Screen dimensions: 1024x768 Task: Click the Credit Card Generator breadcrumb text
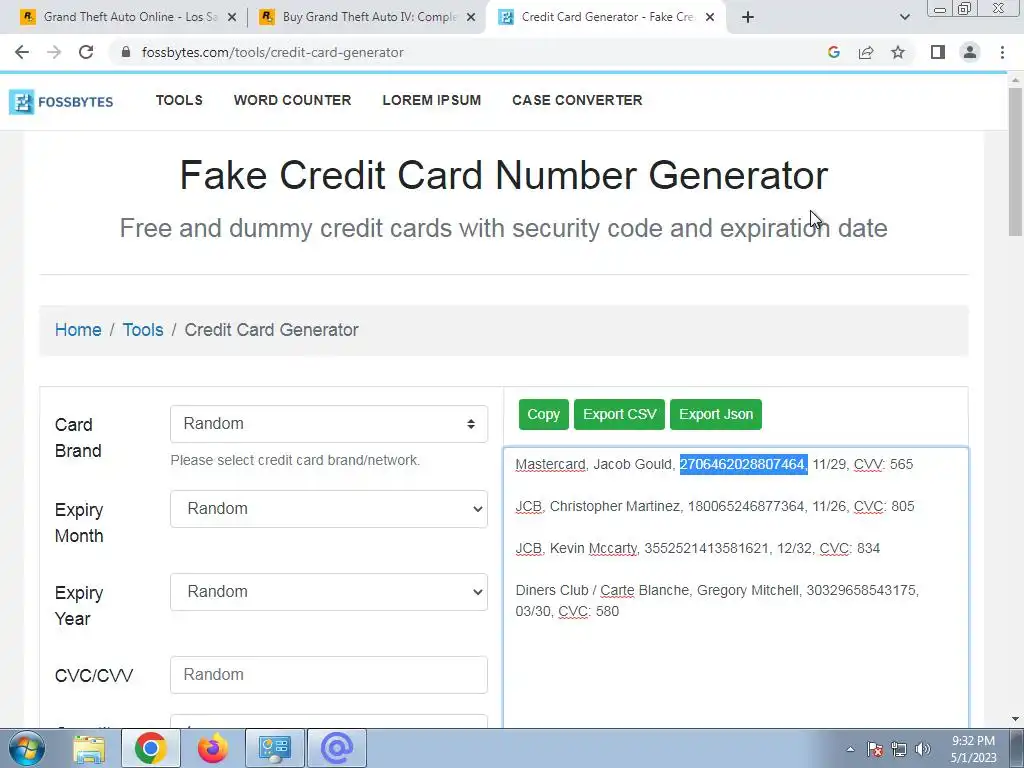coord(272,330)
